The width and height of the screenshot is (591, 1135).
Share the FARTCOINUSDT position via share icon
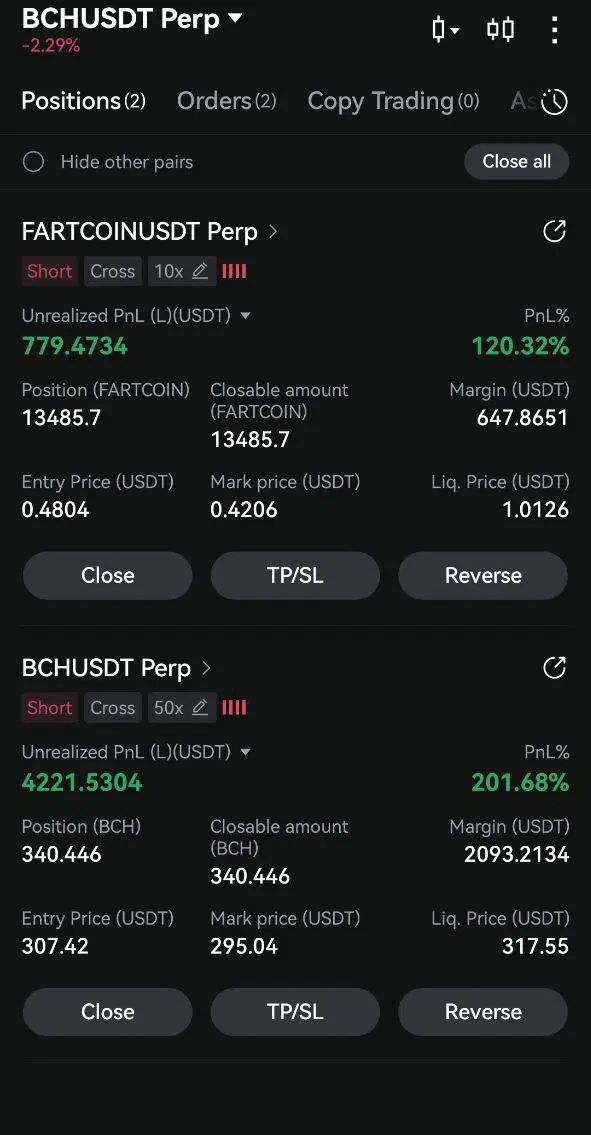[554, 232]
